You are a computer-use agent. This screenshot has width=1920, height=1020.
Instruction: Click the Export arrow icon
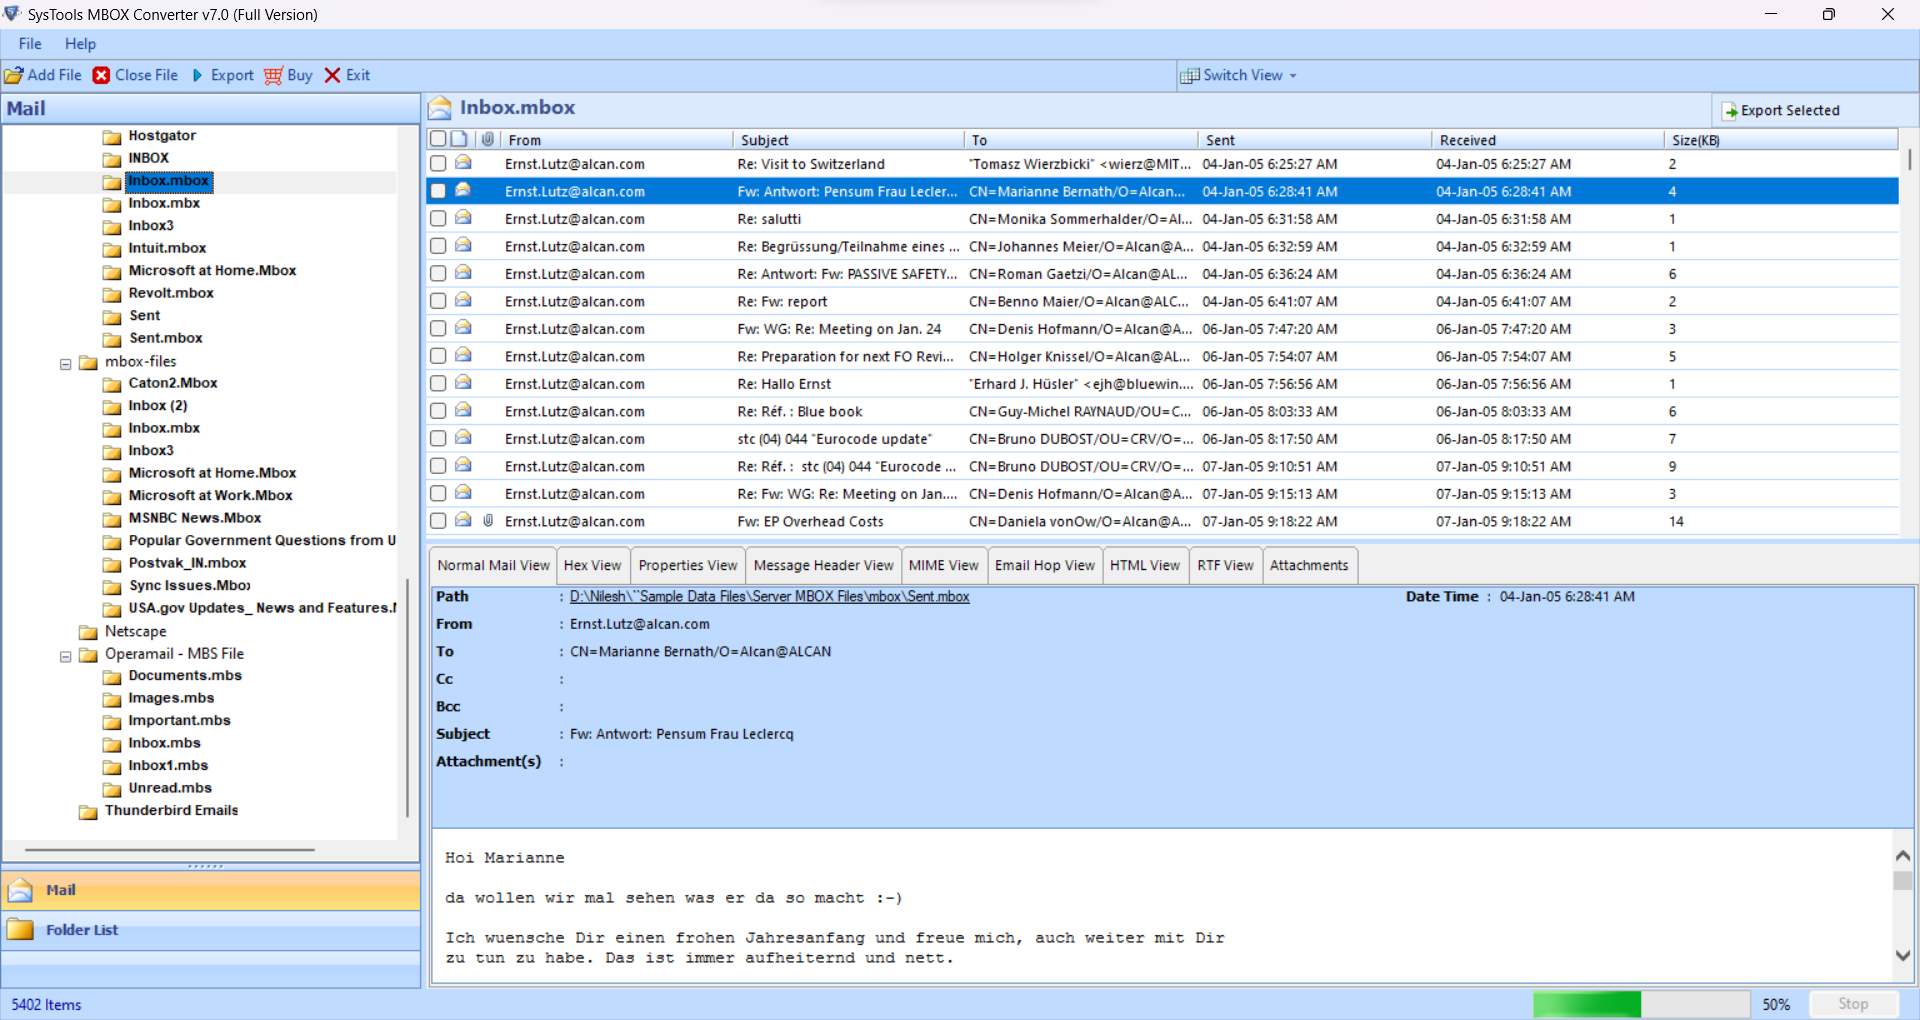(x=197, y=75)
